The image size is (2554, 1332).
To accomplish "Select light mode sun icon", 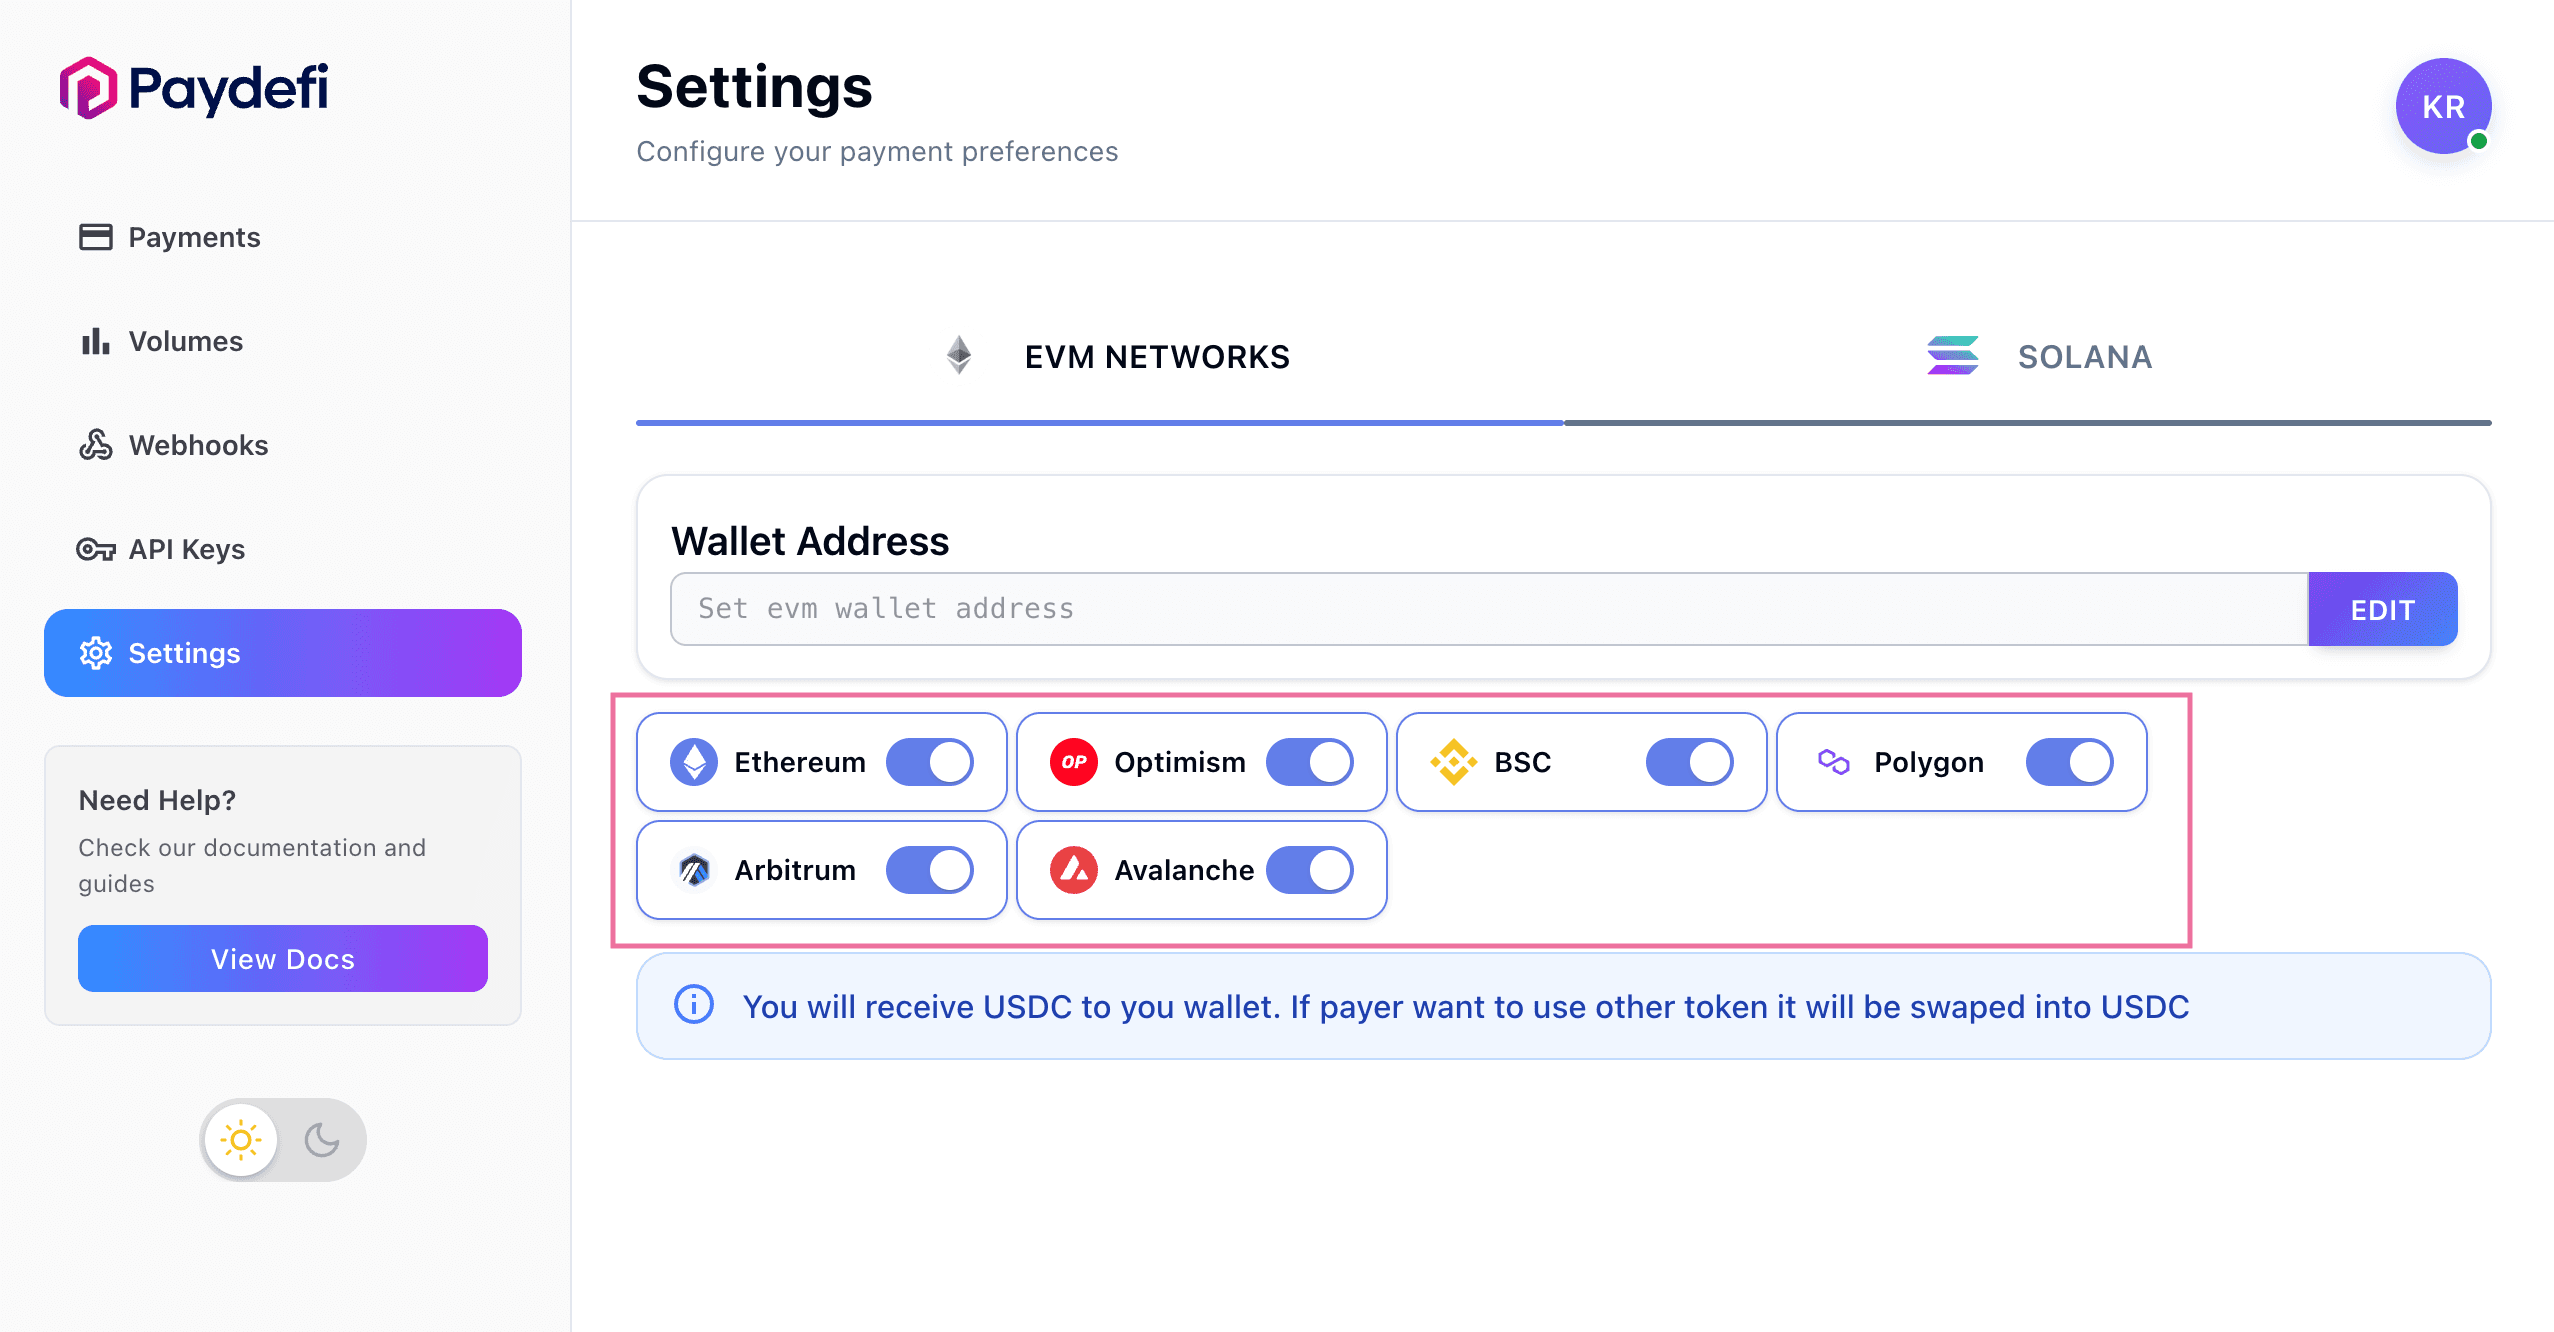I will pos(241,1140).
